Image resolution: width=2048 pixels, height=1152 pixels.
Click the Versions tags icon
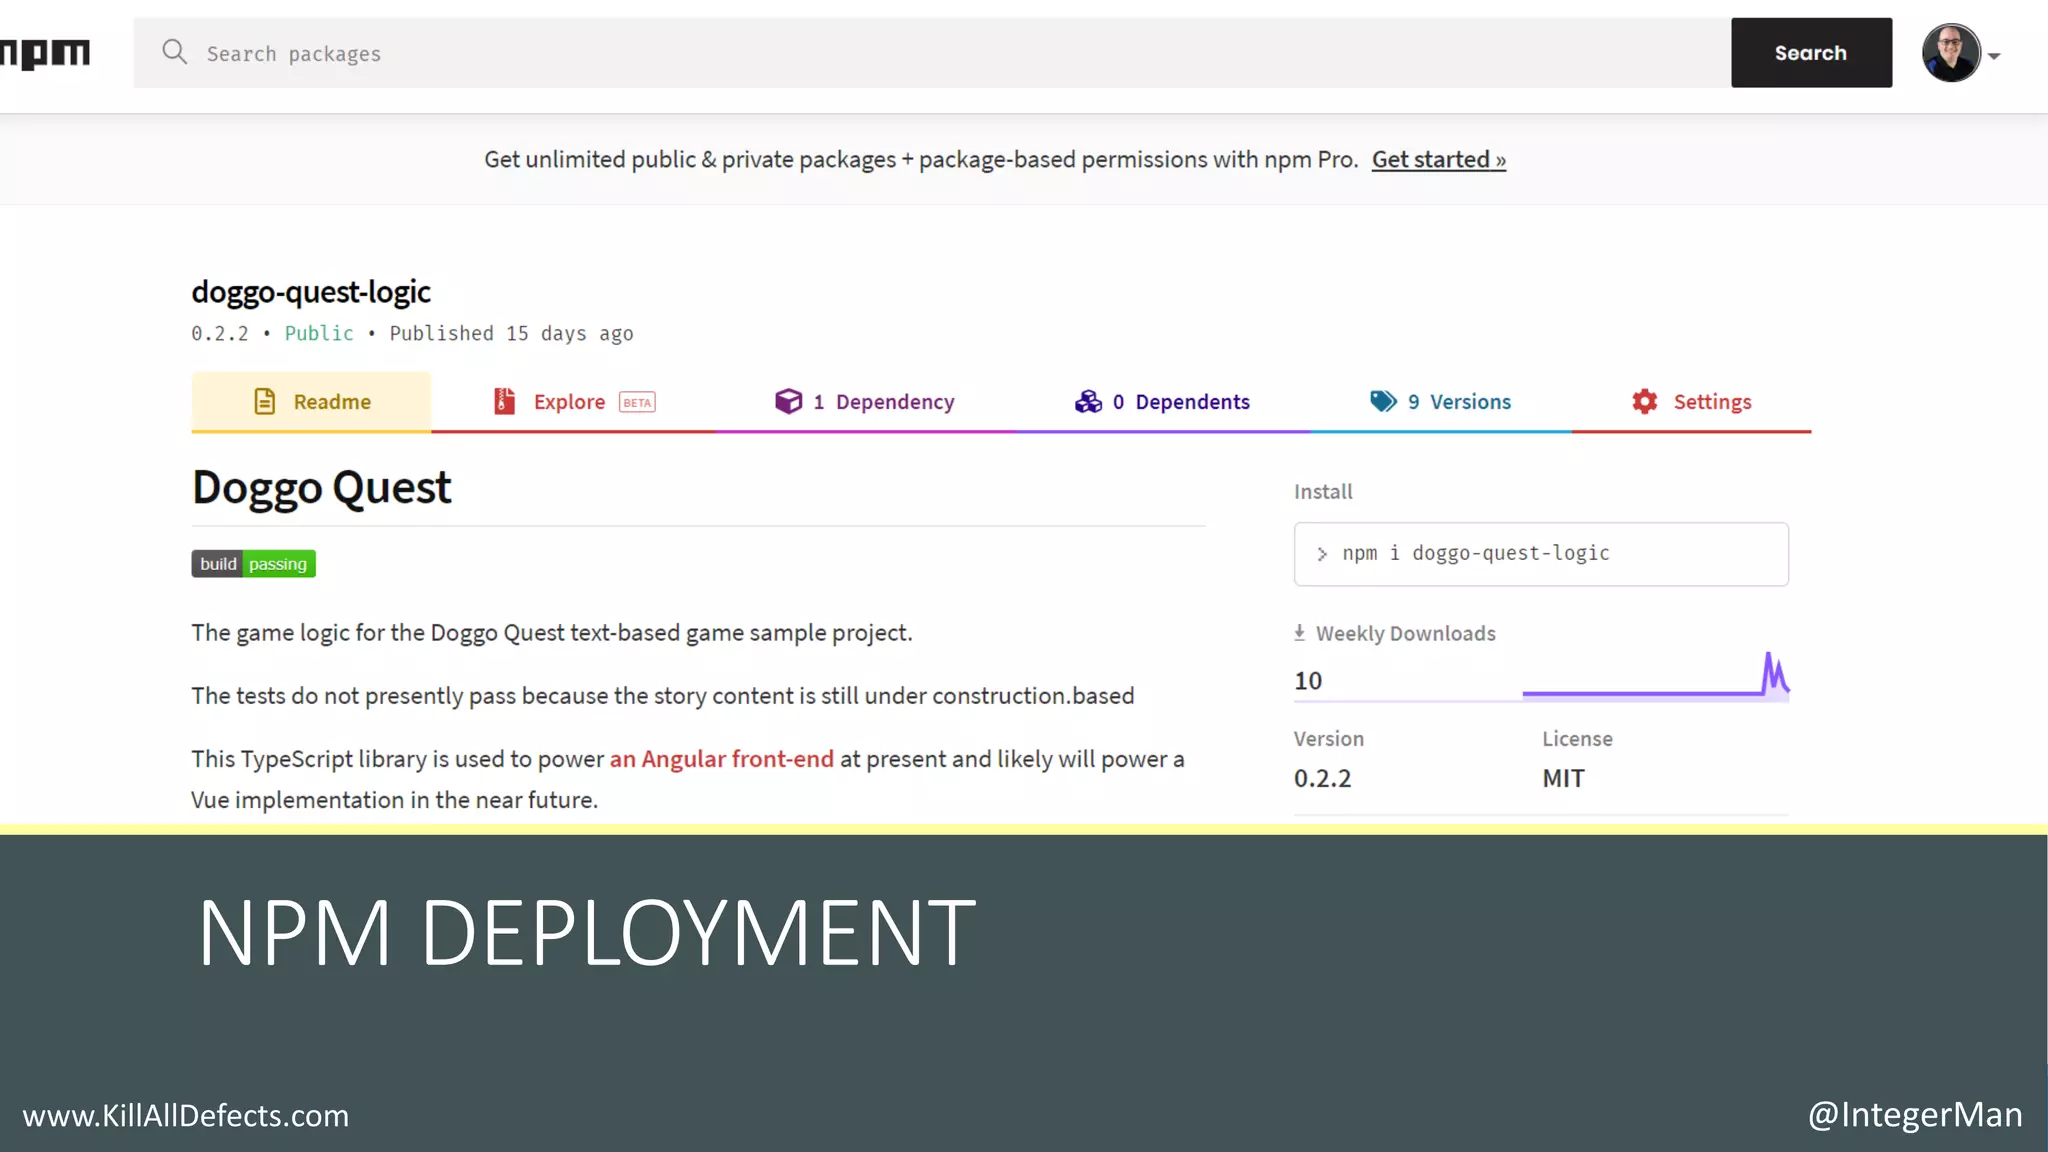(x=1383, y=402)
